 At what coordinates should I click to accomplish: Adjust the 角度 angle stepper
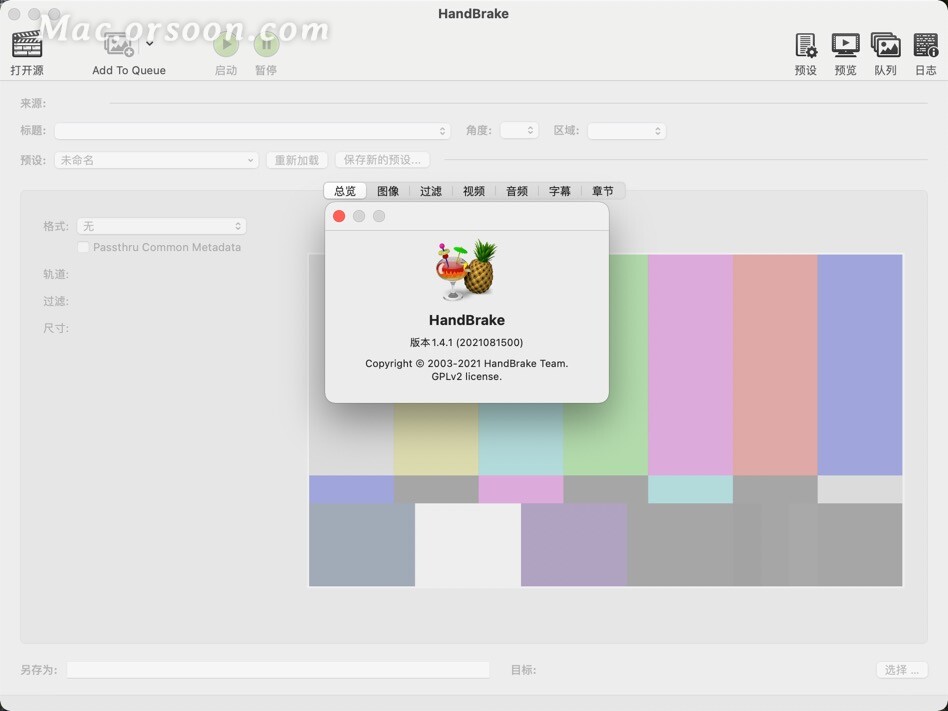click(x=519, y=130)
